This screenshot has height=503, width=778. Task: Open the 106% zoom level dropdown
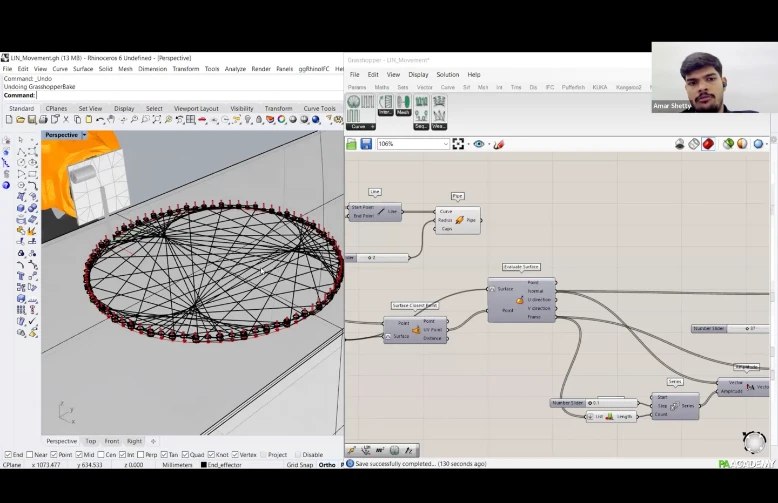coord(444,144)
